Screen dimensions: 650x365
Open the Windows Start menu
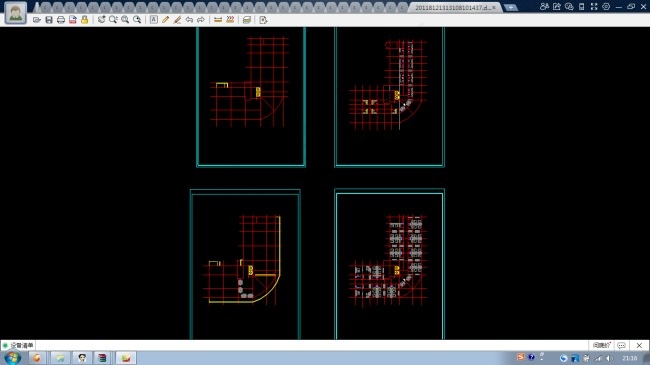(12, 358)
